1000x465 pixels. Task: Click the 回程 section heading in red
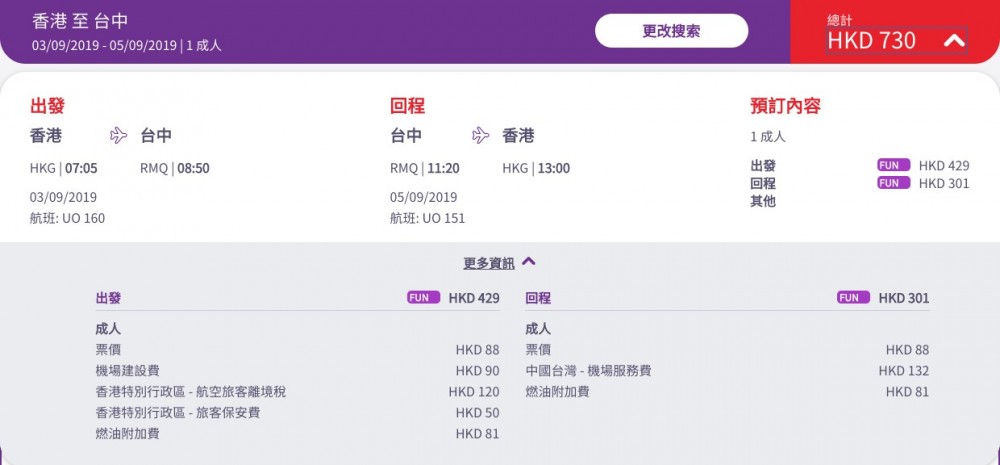click(x=408, y=106)
